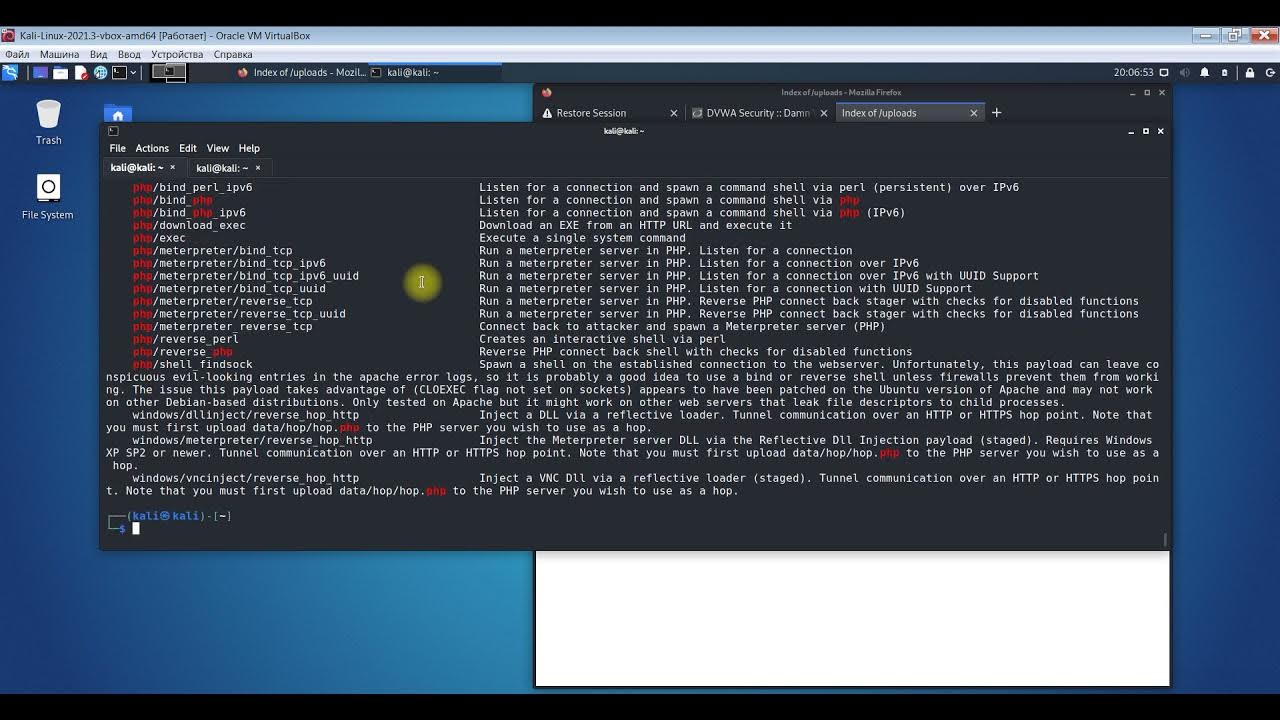Open a new Firefox tab with plus button
The width and height of the screenshot is (1280, 720).
996,113
